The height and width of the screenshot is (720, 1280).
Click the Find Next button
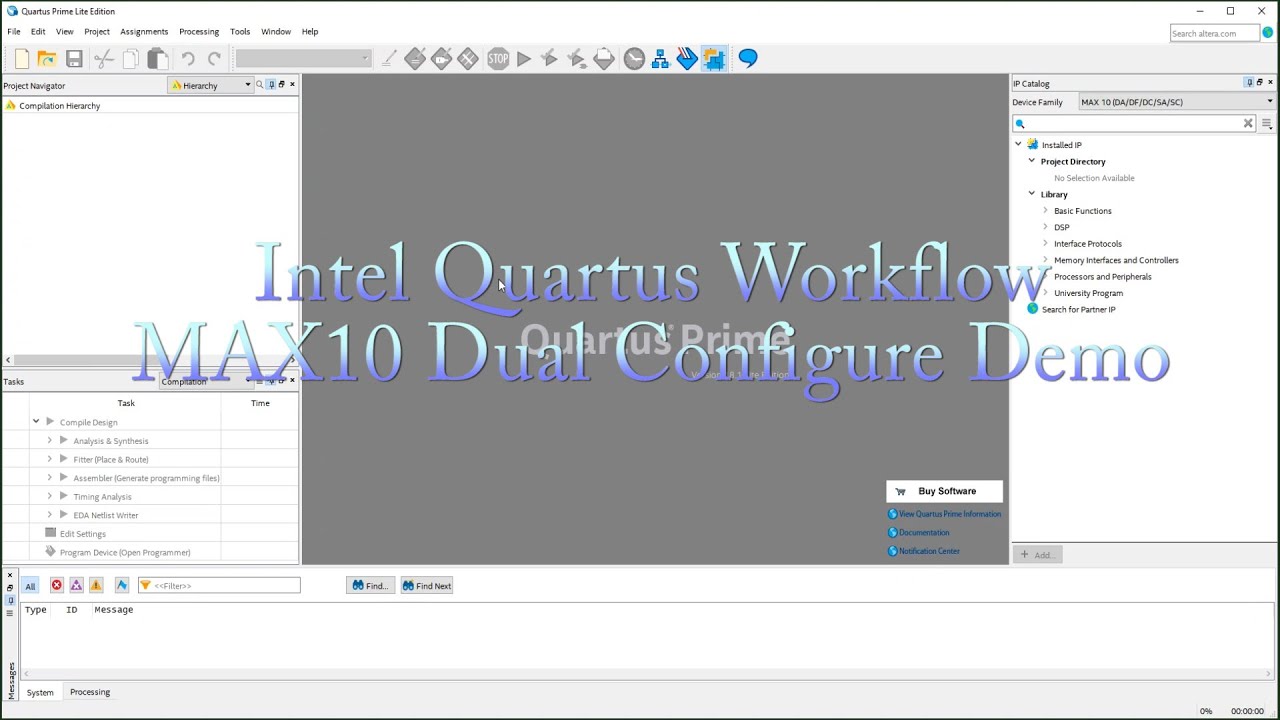(x=427, y=586)
